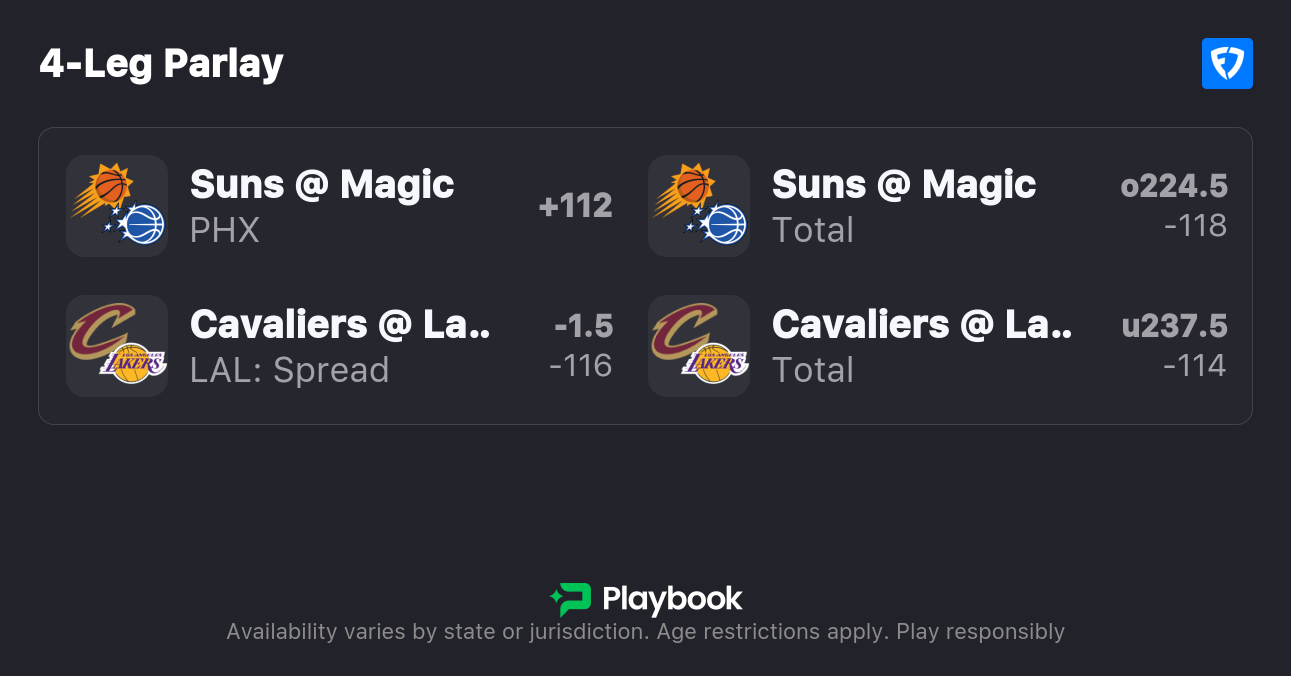The height and width of the screenshot is (676, 1291).
Task: Click the 4-Leg Parlay heading
Action: pos(162,64)
